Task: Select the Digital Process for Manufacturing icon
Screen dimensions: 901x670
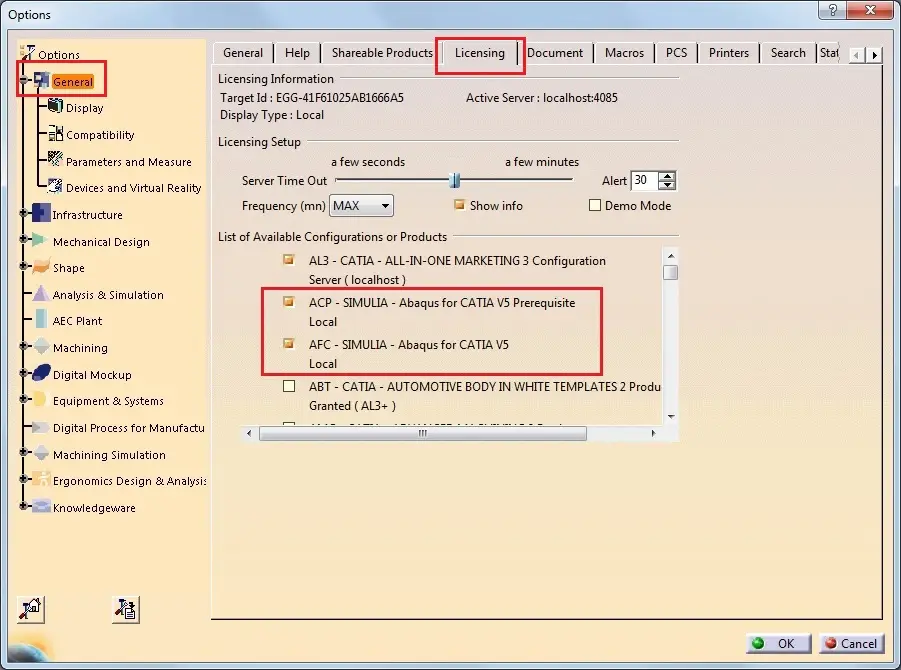Action: click(x=40, y=427)
